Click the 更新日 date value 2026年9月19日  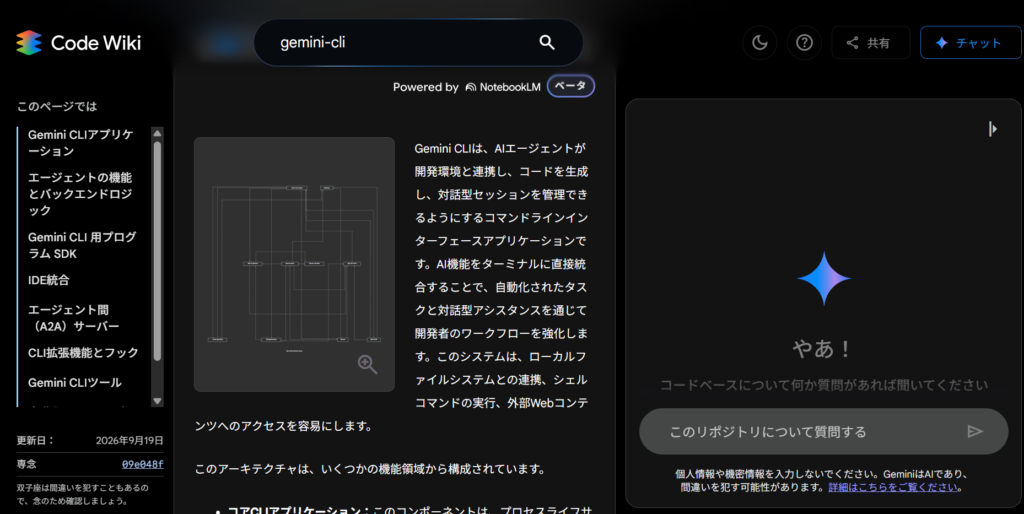(129, 441)
